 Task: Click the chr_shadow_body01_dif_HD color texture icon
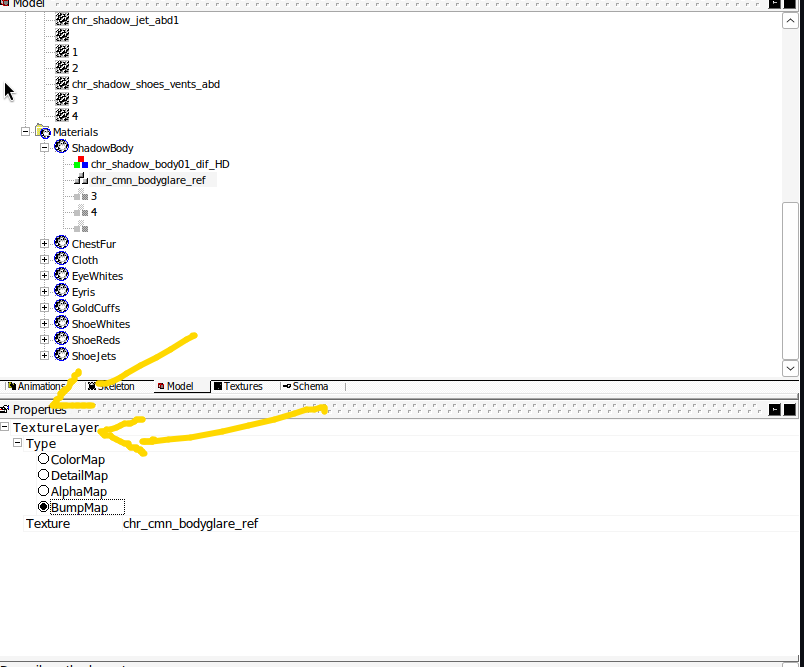click(x=81, y=163)
